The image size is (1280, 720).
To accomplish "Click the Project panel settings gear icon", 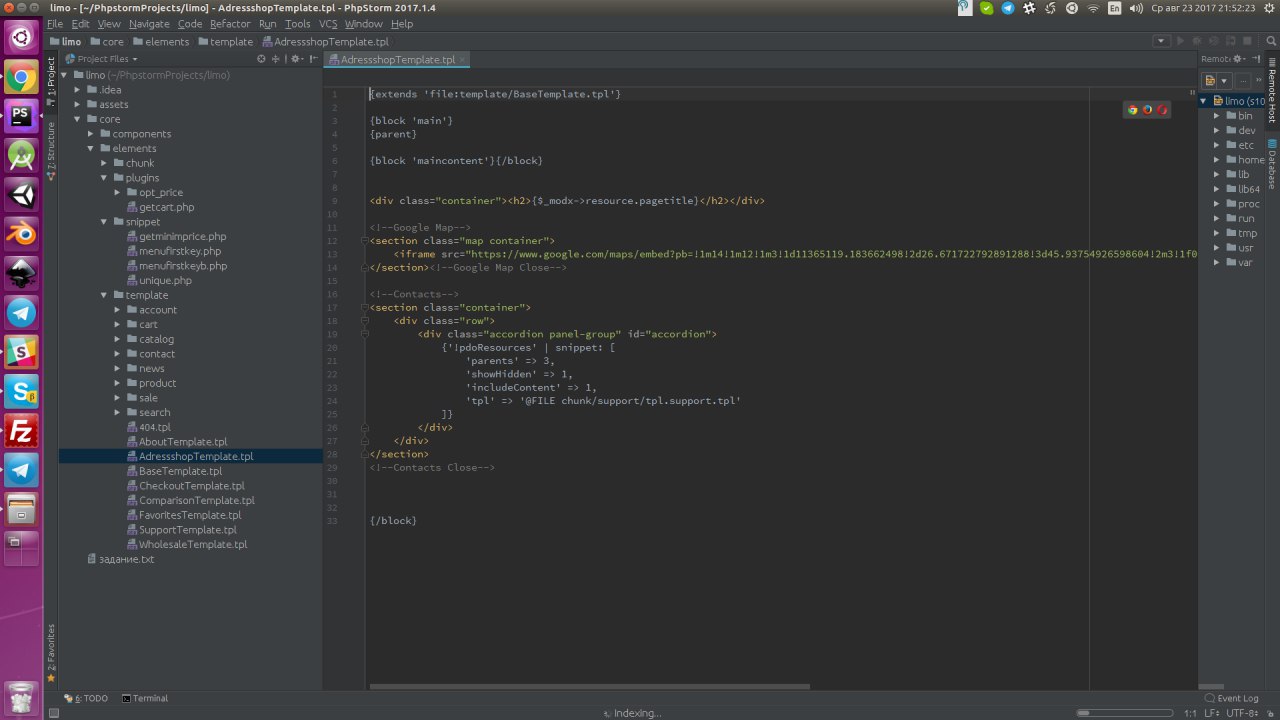I will tap(296, 59).
